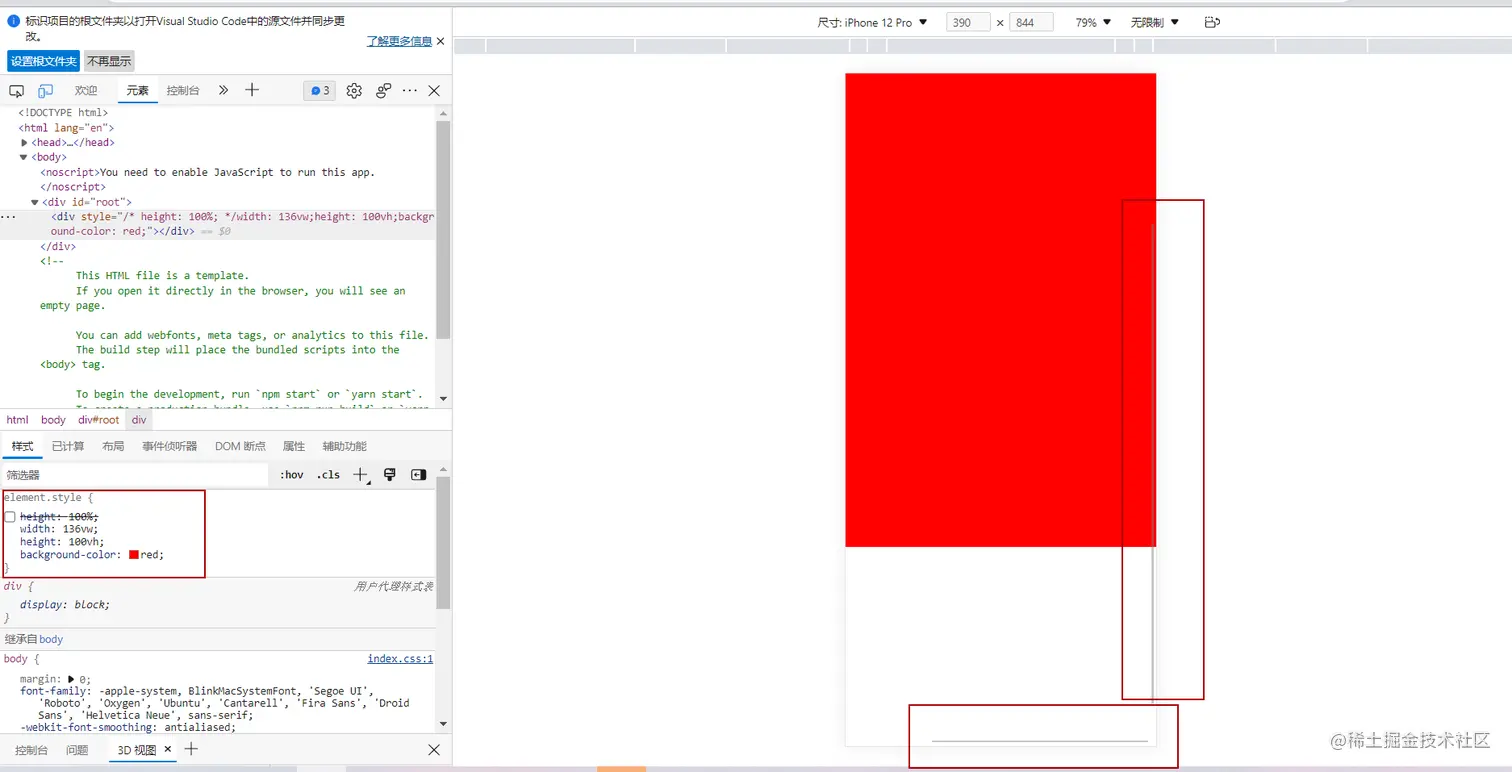Add a drawer tool with plus
The image size is (1512, 772).
[191, 749]
